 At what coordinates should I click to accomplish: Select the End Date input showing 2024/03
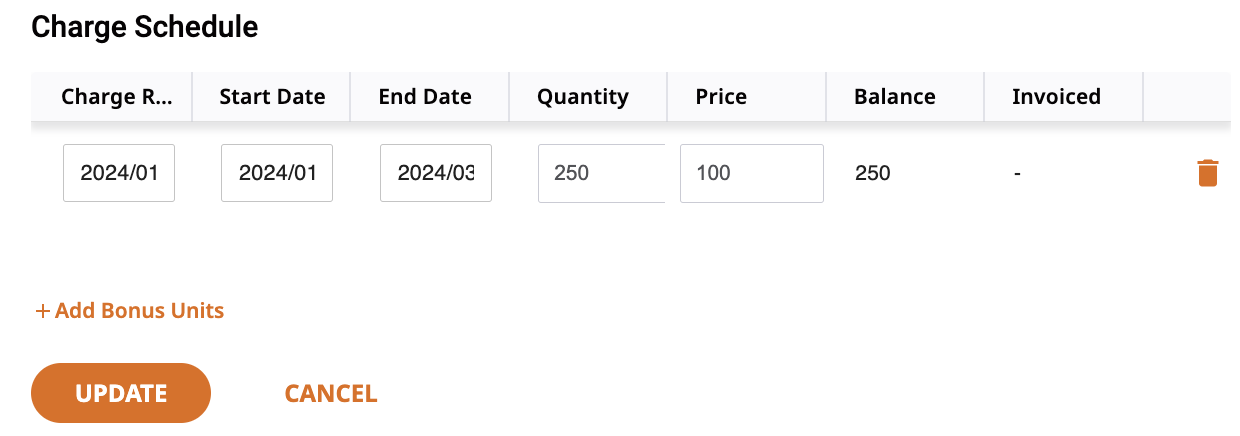(436, 173)
